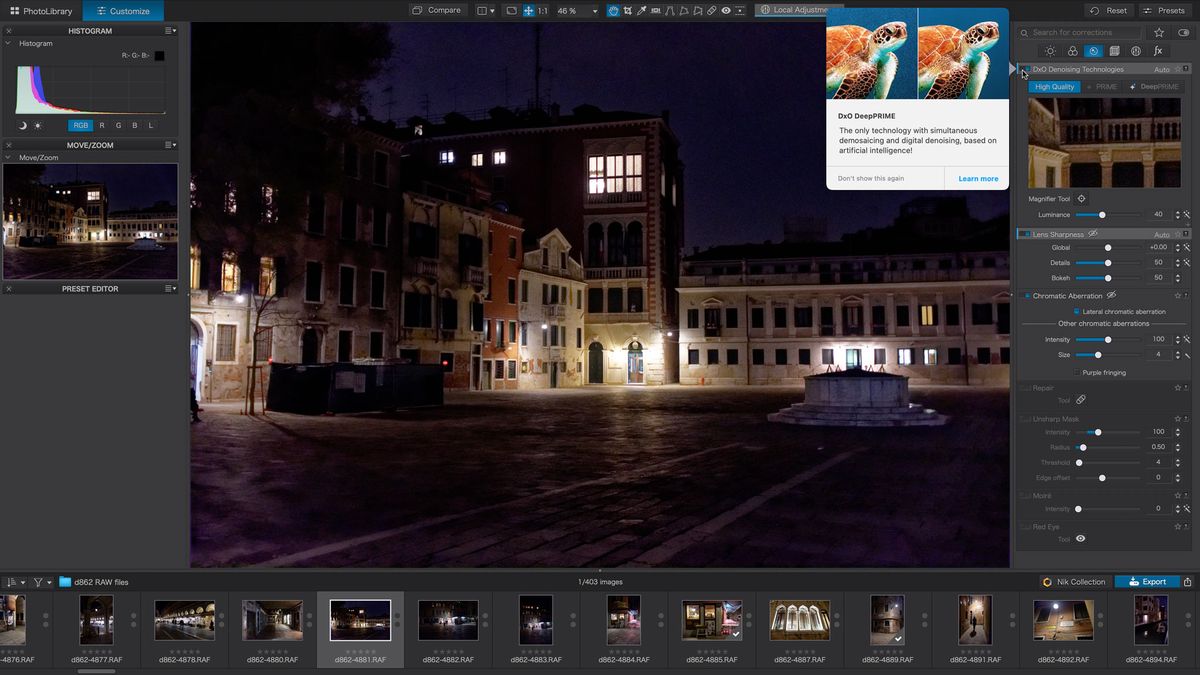Click the Magnifier Tool target icon
This screenshot has height=675, width=1200.
click(x=1081, y=199)
